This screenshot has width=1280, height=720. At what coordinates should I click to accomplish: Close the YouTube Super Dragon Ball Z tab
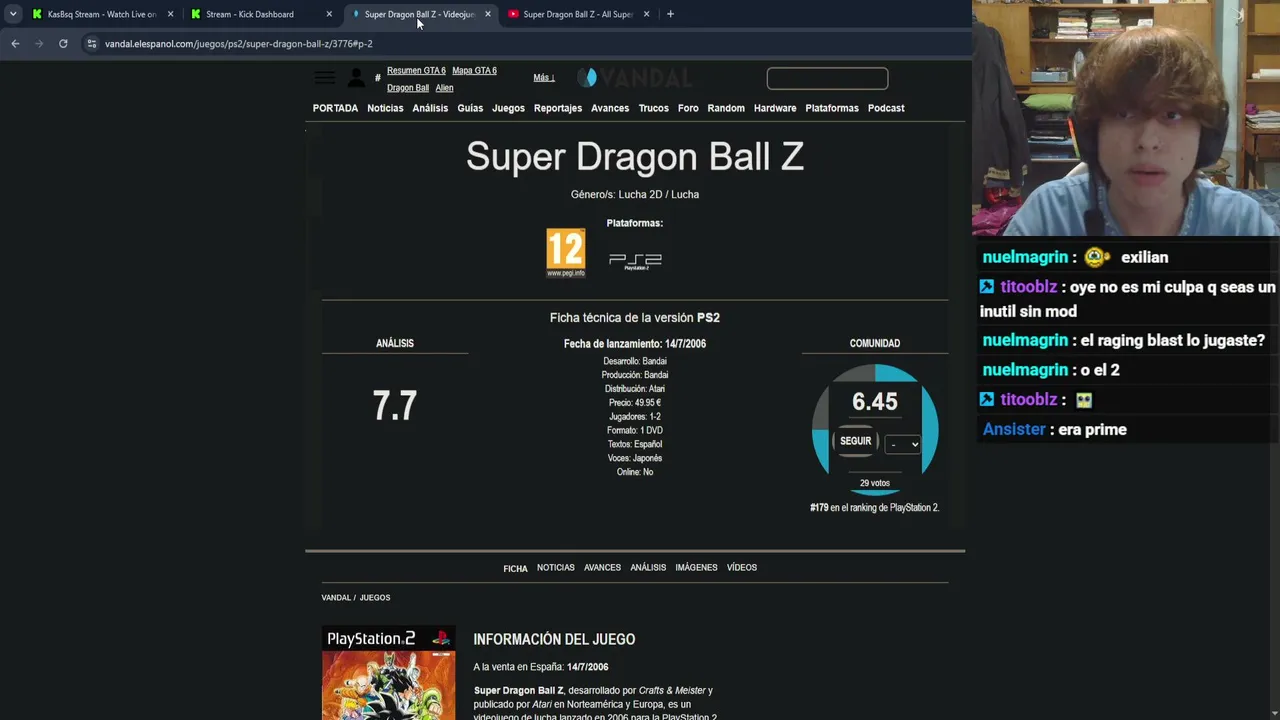(646, 14)
